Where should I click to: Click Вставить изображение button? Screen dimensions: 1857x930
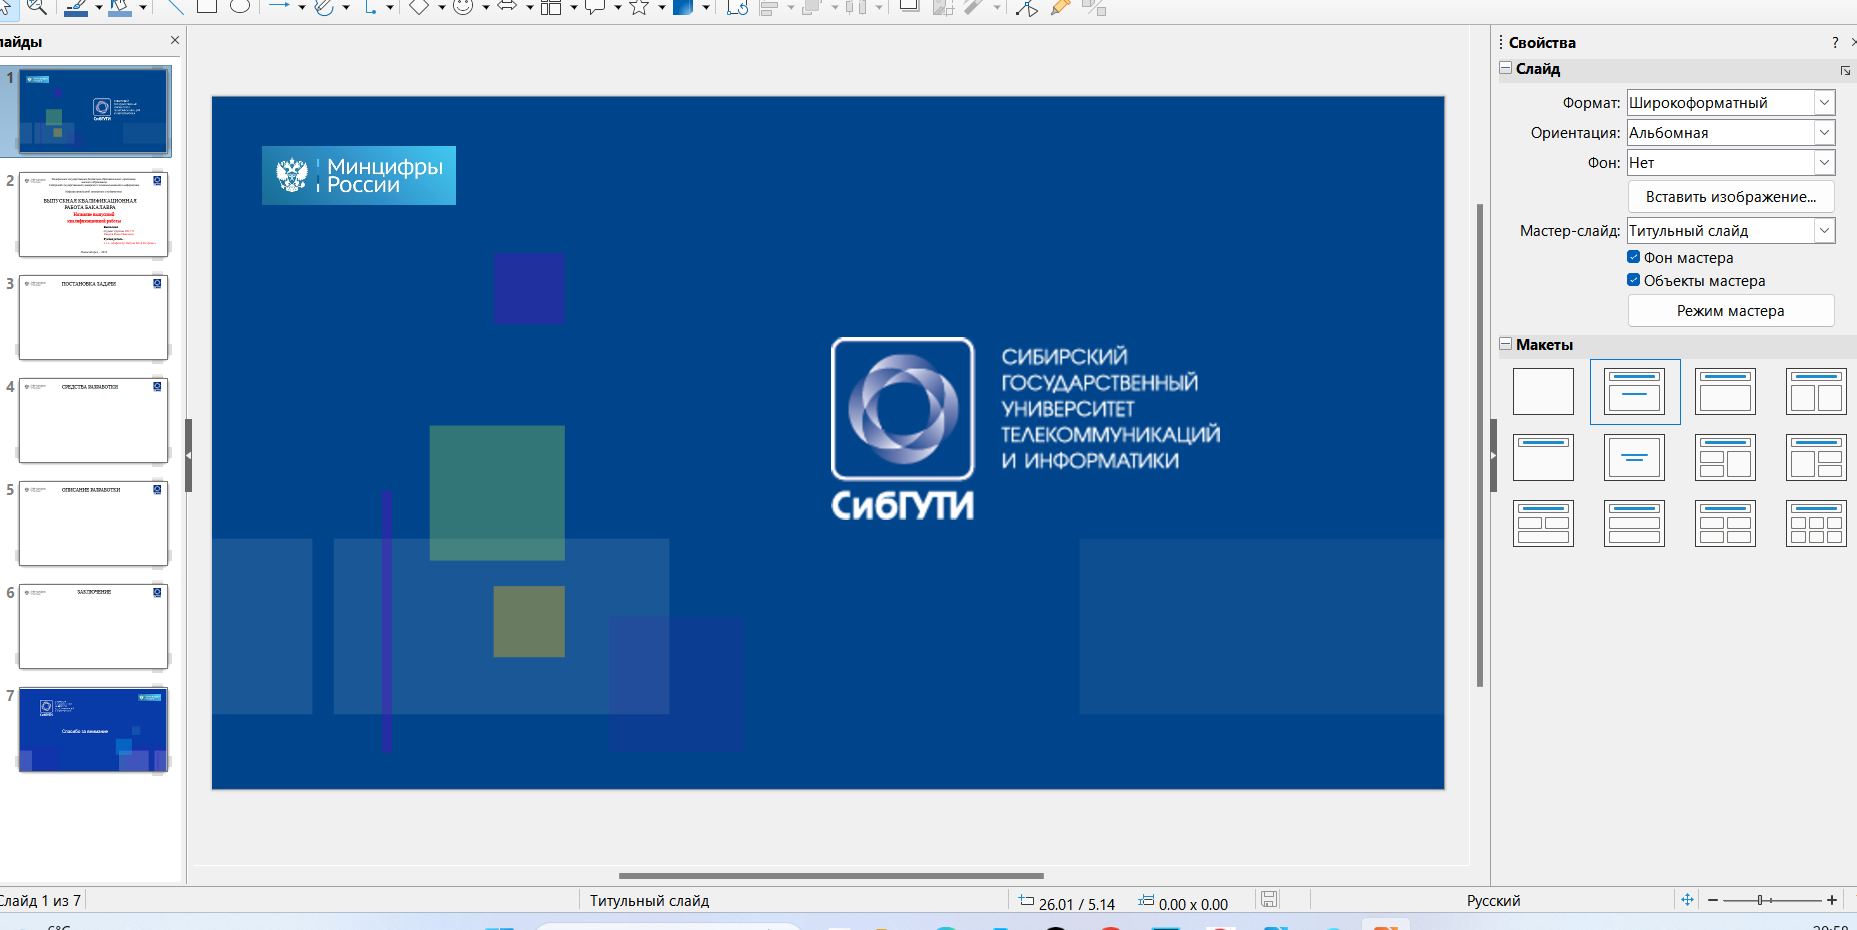coord(1731,197)
